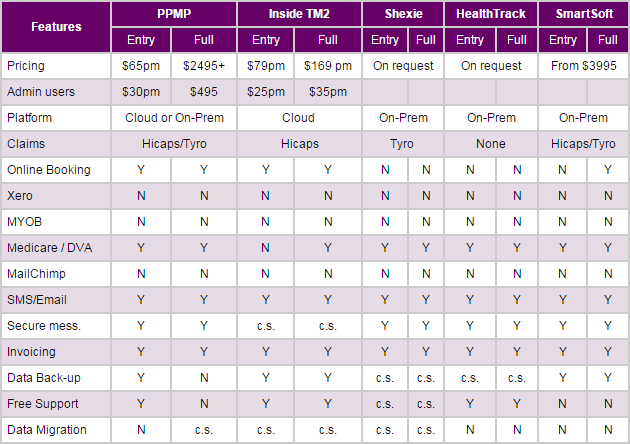630x444 pixels.
Task: Click Inside TM2's Hicaps claims cell
Action: click(299, 144)
